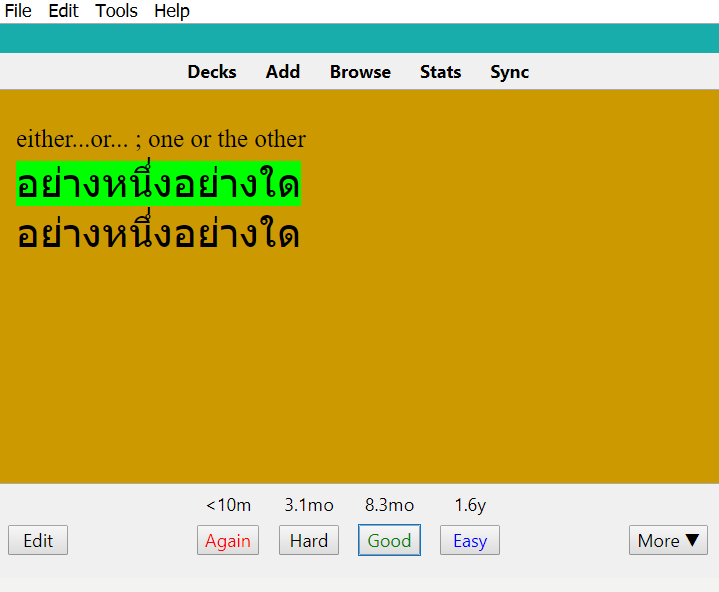This screenshot has width=719, height=592.
Task: Click the green highlighted Thai answer
Action: click(158, 183)
